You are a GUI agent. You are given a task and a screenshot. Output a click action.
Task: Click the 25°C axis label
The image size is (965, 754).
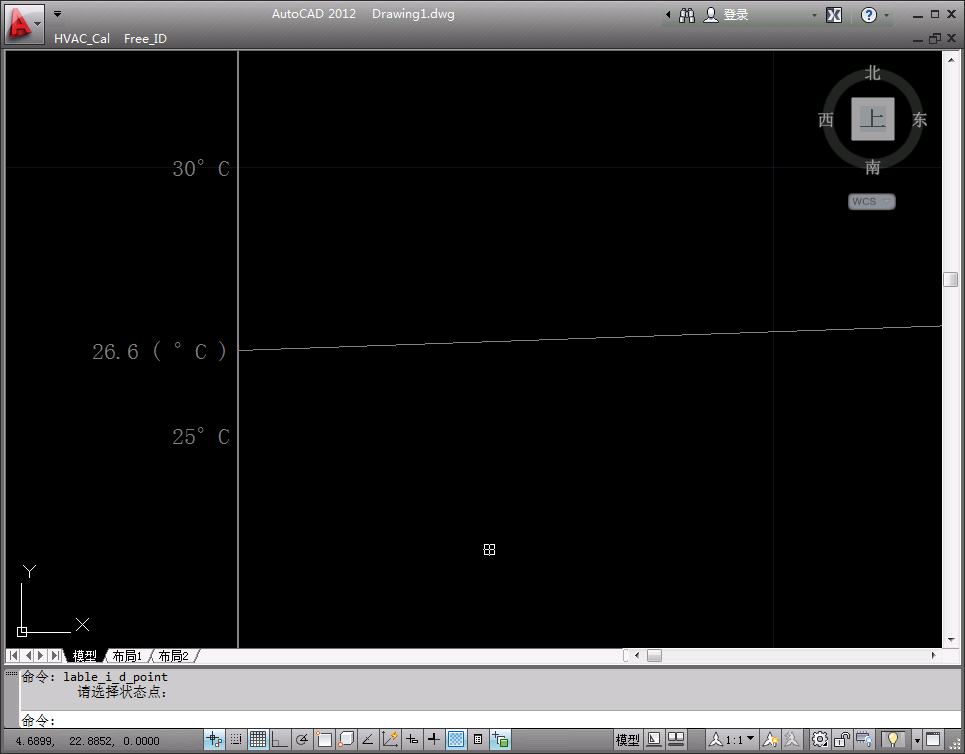point(201,436)
